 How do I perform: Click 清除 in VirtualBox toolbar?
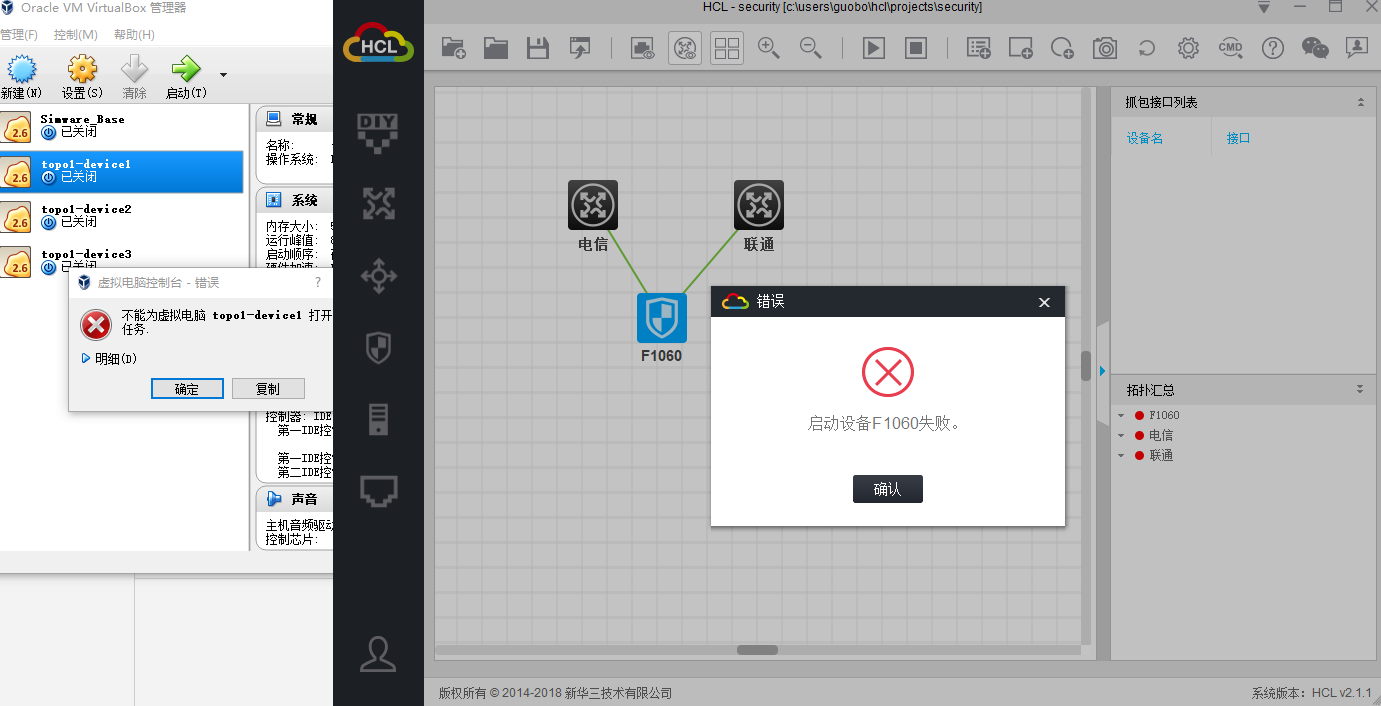tap(134, 77)
